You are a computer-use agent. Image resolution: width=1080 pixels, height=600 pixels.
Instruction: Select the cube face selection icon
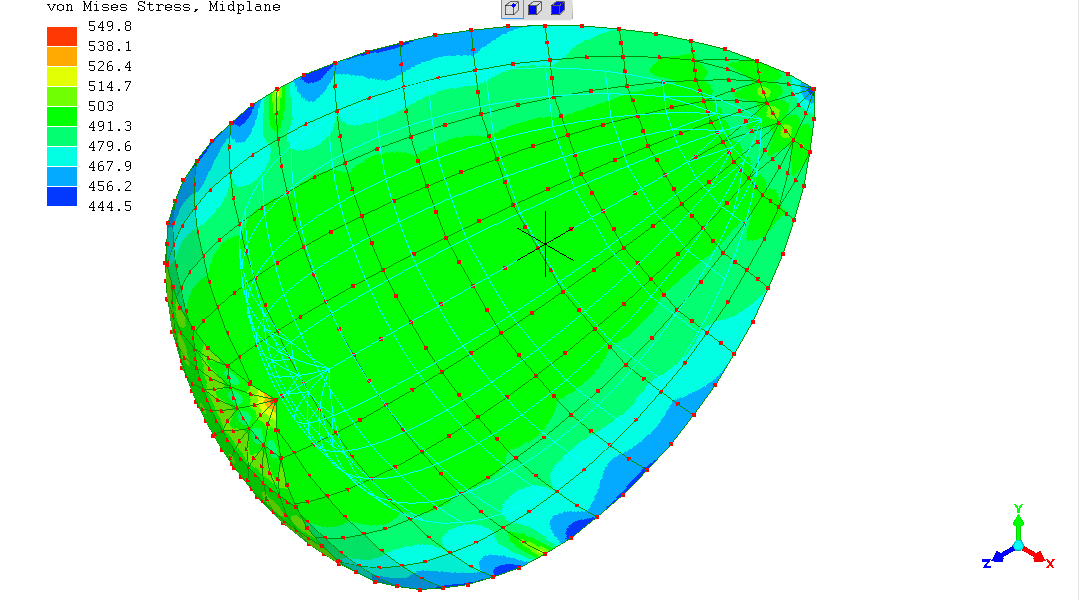tap(535, 9)
